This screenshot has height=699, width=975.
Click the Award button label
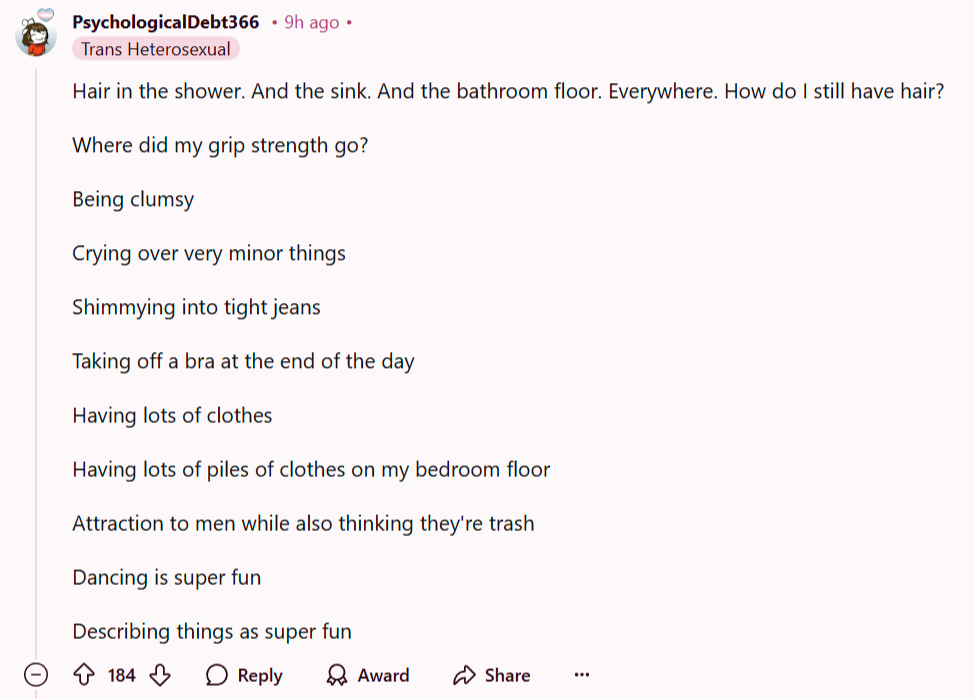[383, 675]
